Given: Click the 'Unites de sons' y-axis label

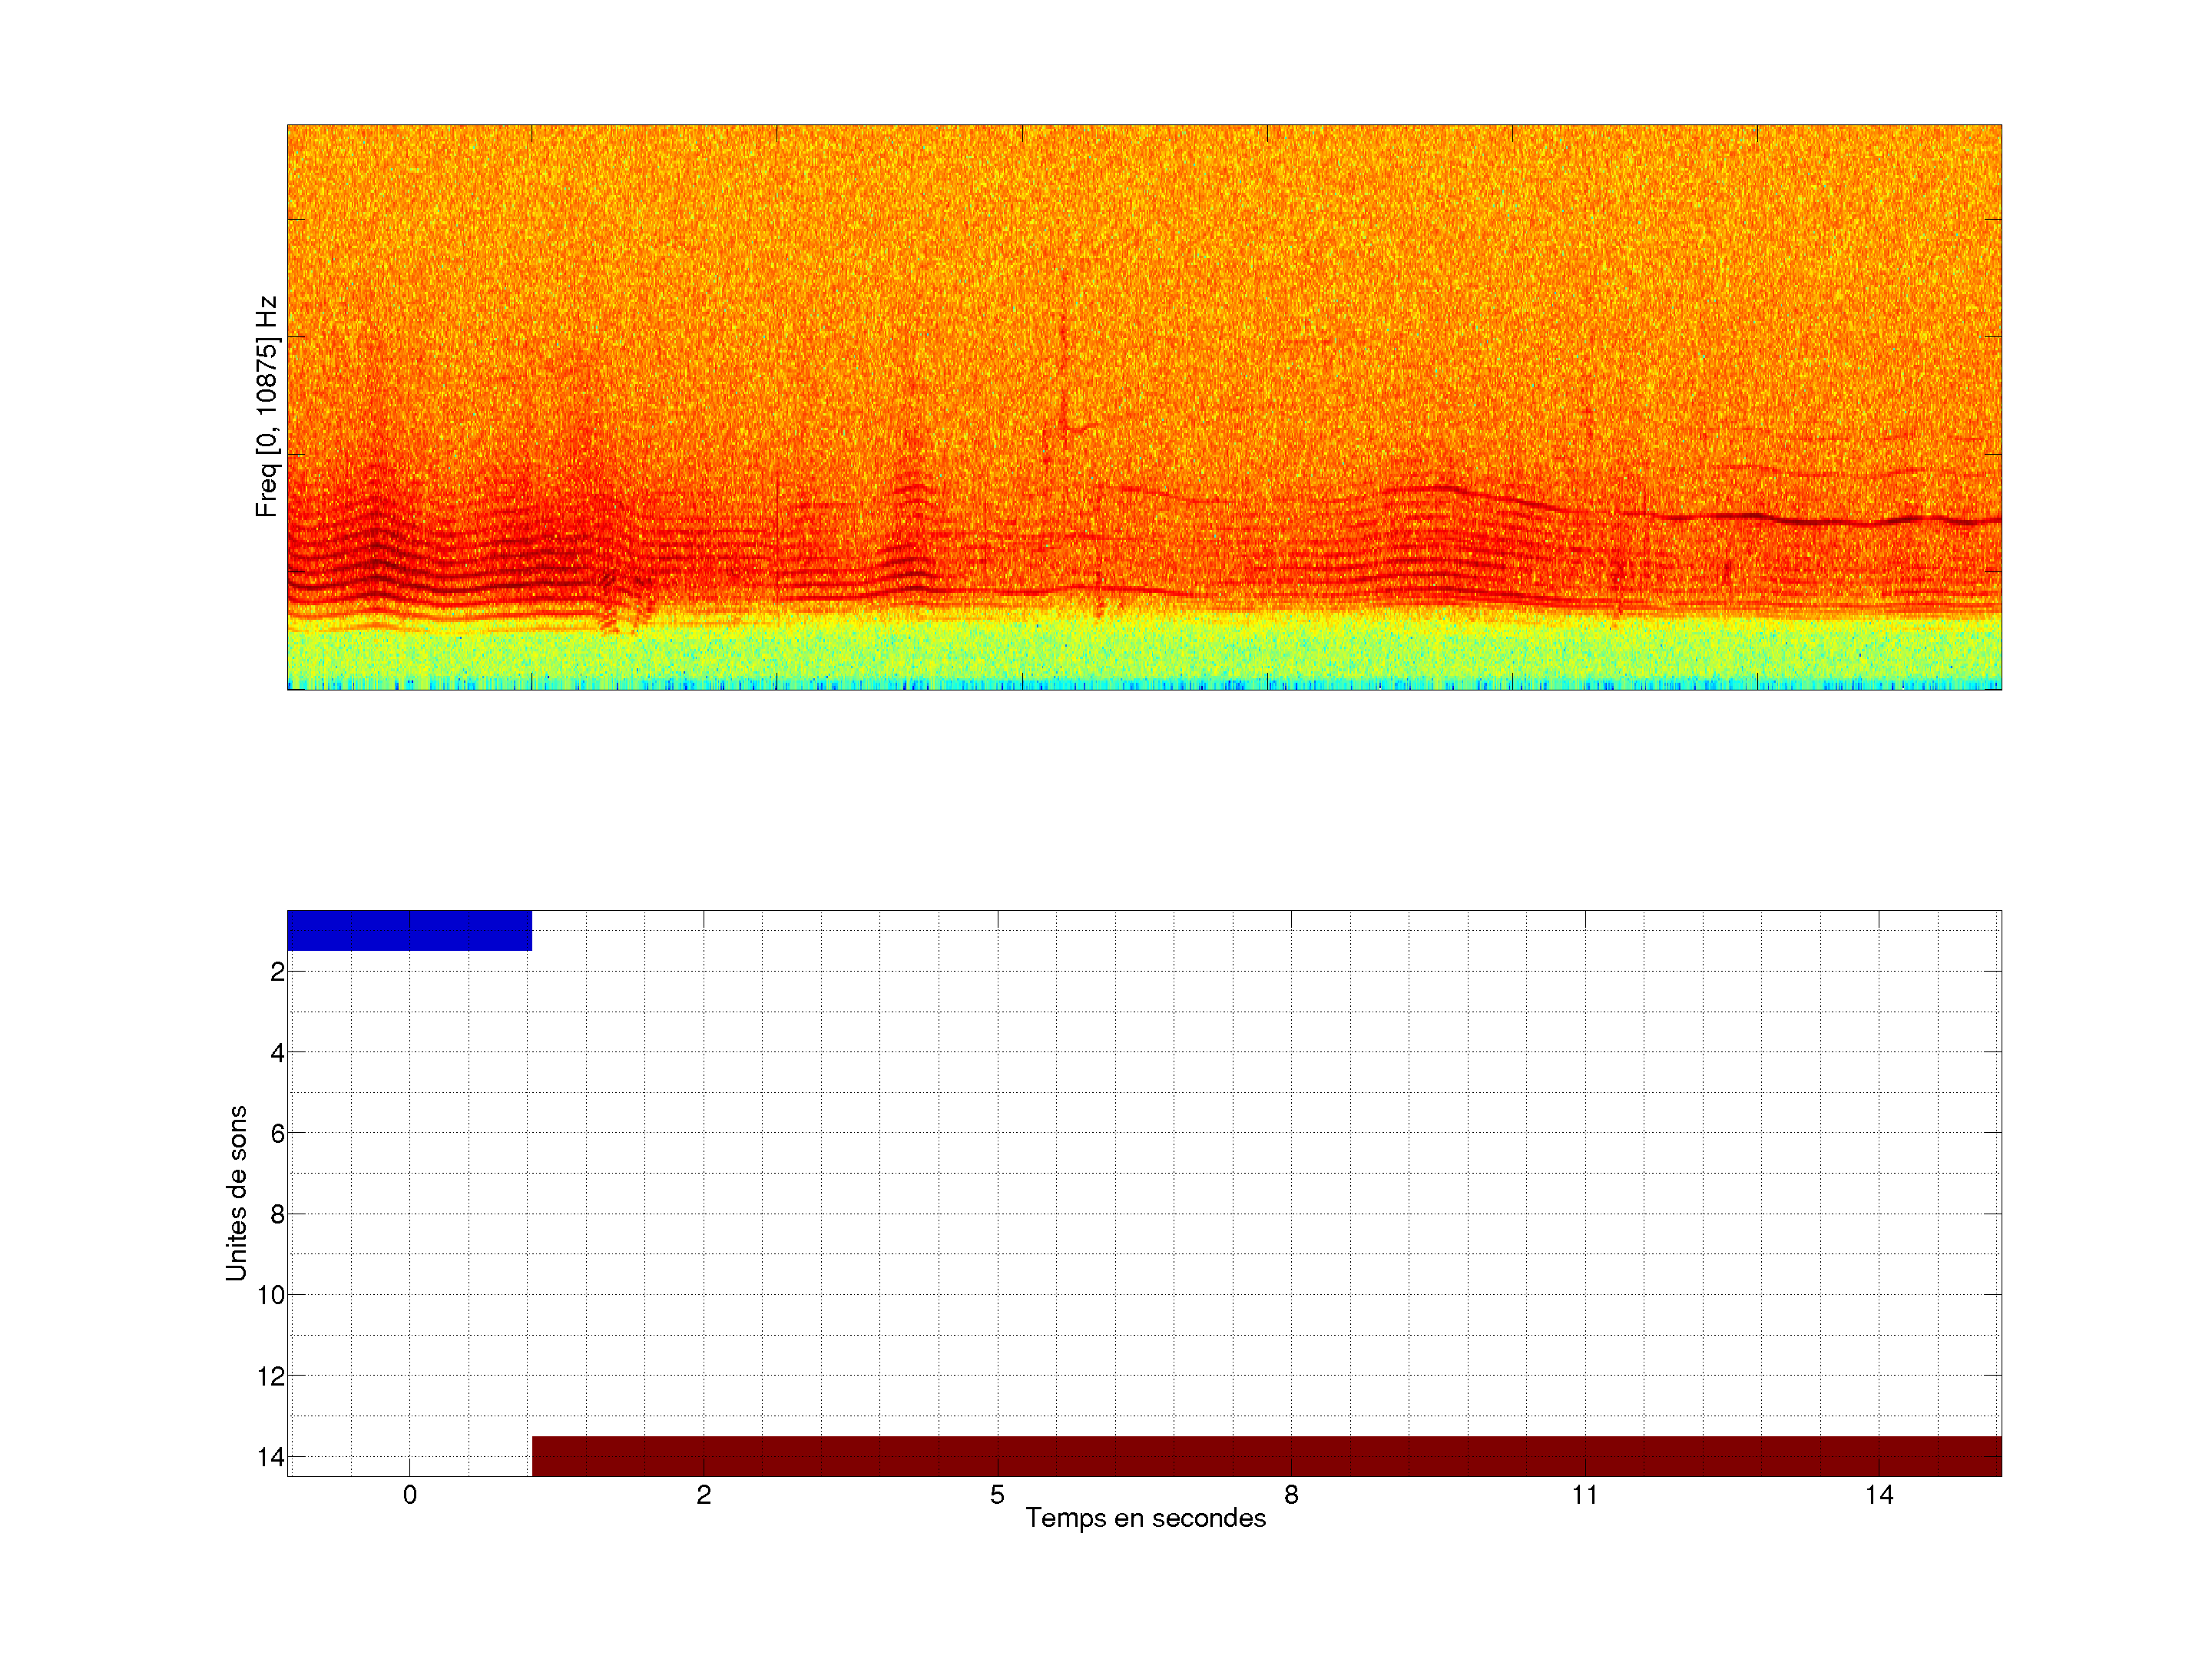Looking at the screenshot, I should point(236,1192).
